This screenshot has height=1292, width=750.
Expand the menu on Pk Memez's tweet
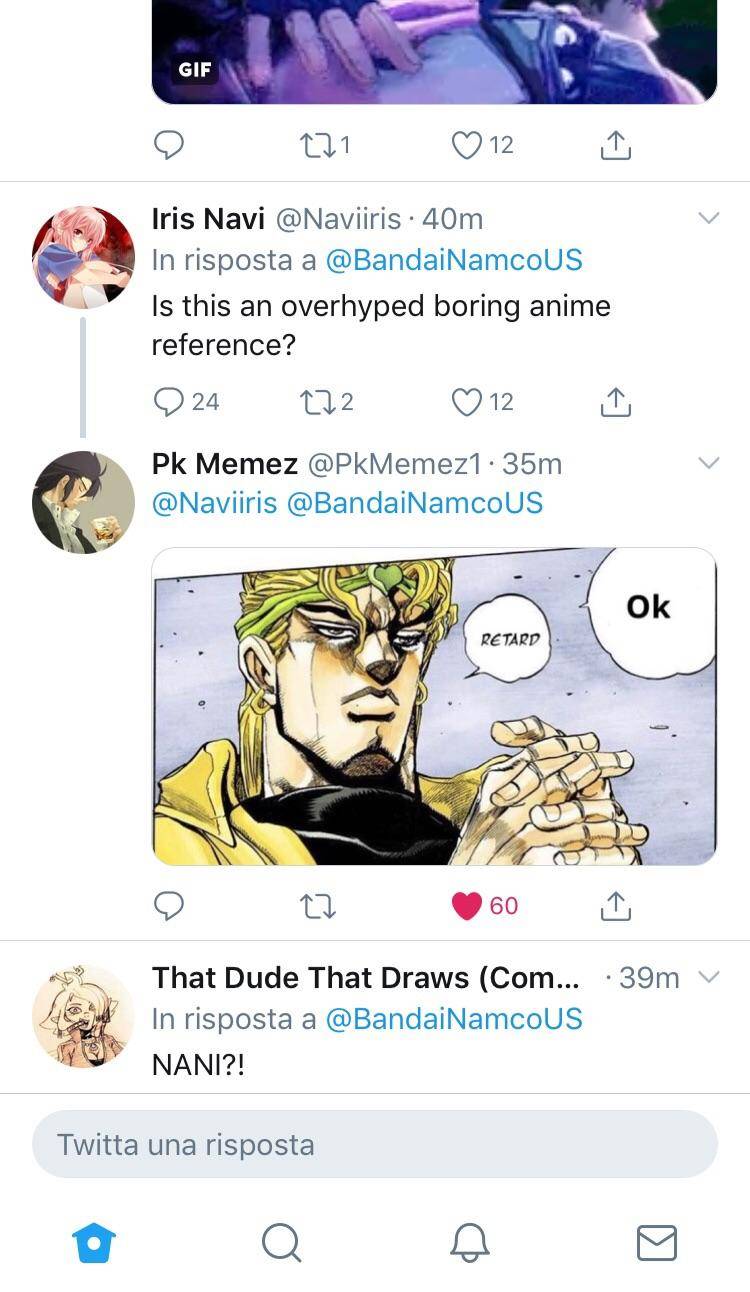pyautogui.click(x=709, y=463)
